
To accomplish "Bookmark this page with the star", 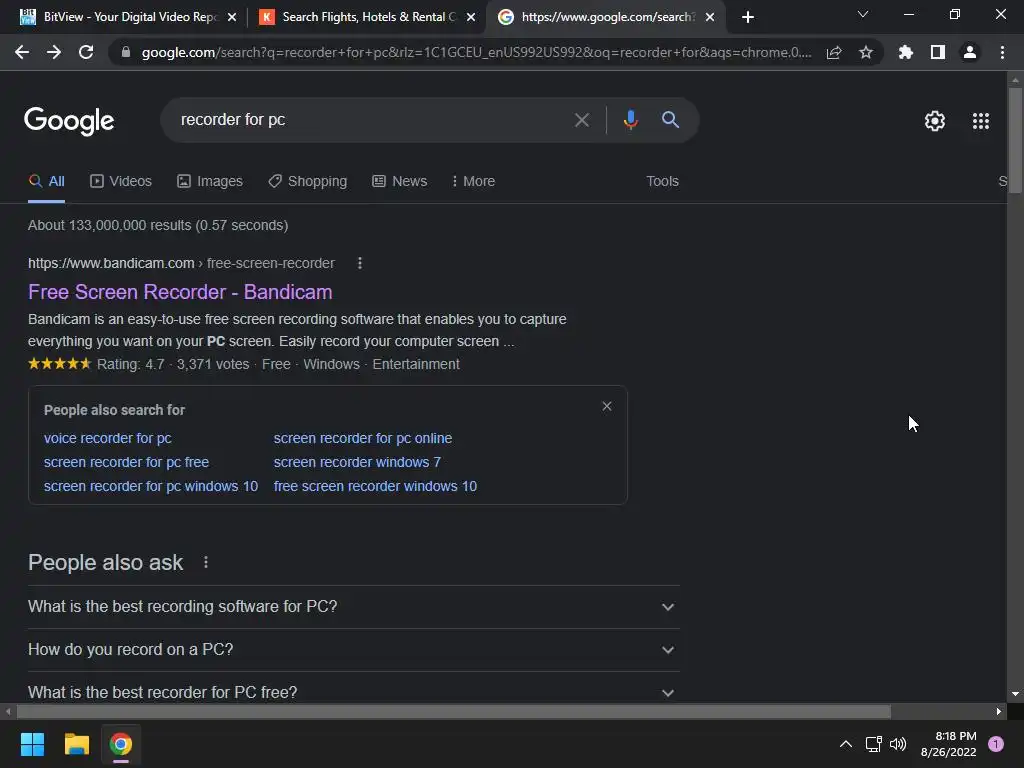I will [x=865, y=52].
